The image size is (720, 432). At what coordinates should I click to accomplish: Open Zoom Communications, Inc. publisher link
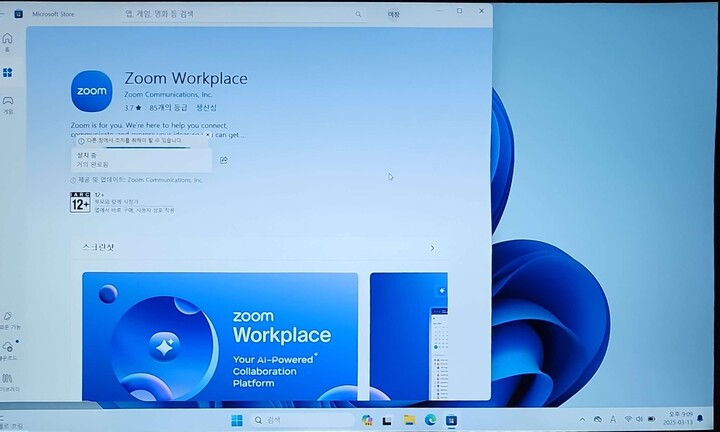coord(168,94)
